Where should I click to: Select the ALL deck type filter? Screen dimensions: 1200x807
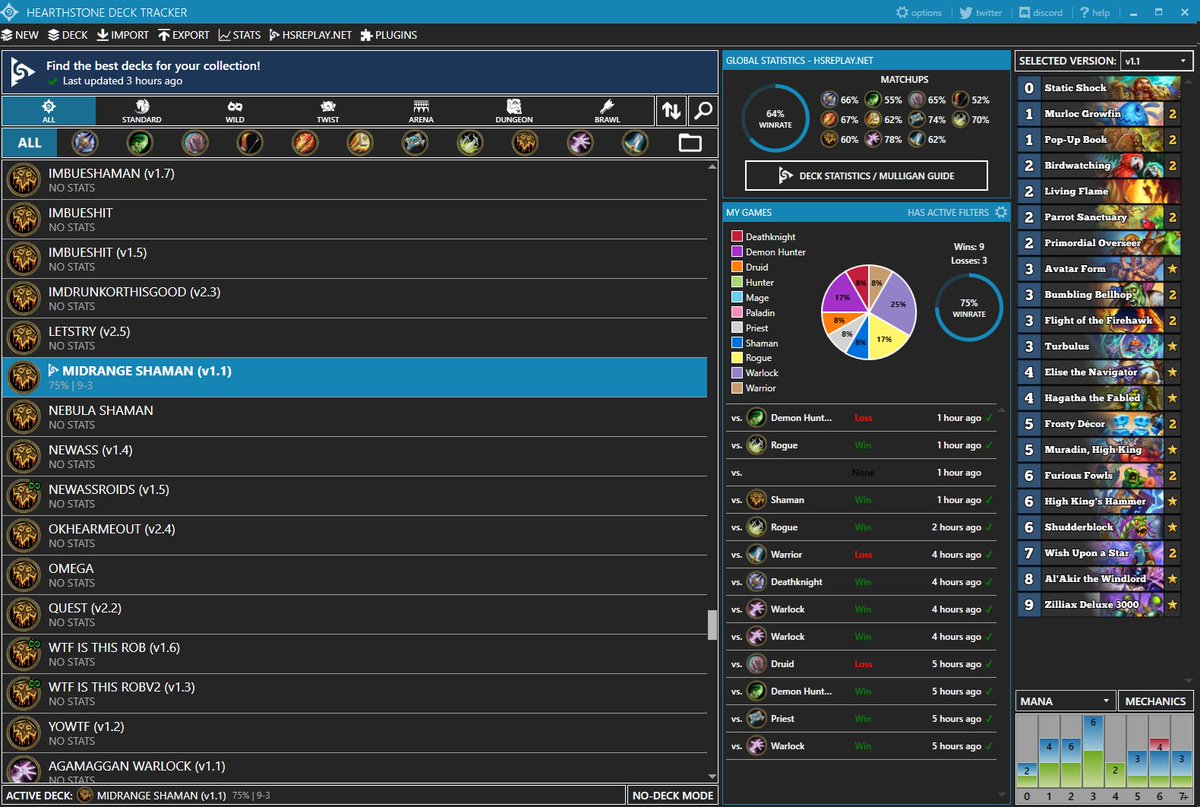click(x=49, y=111)
